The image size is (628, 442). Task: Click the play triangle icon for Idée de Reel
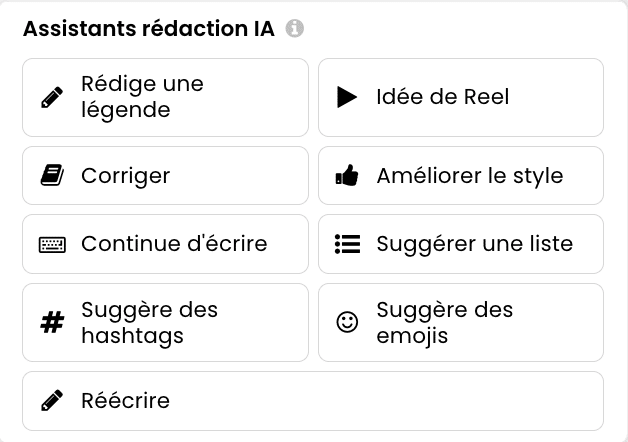(347, 97)
